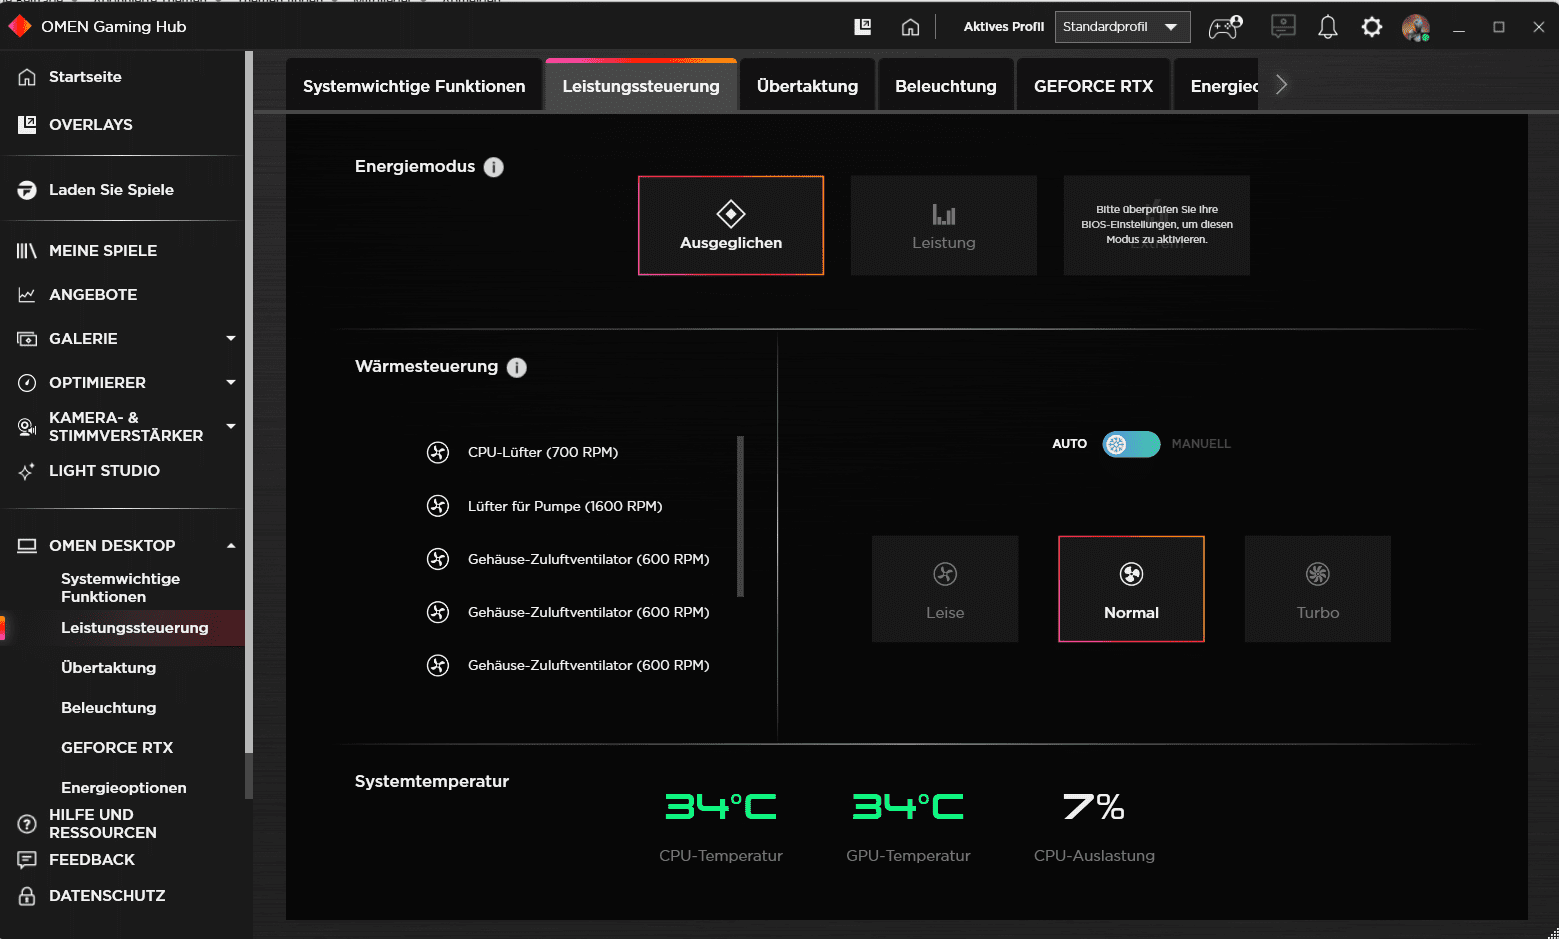Viewport: 1559px width, 939px height.
Task: Collapse the OMEN DESKTOP section arrow
Action: coord(231,546)
